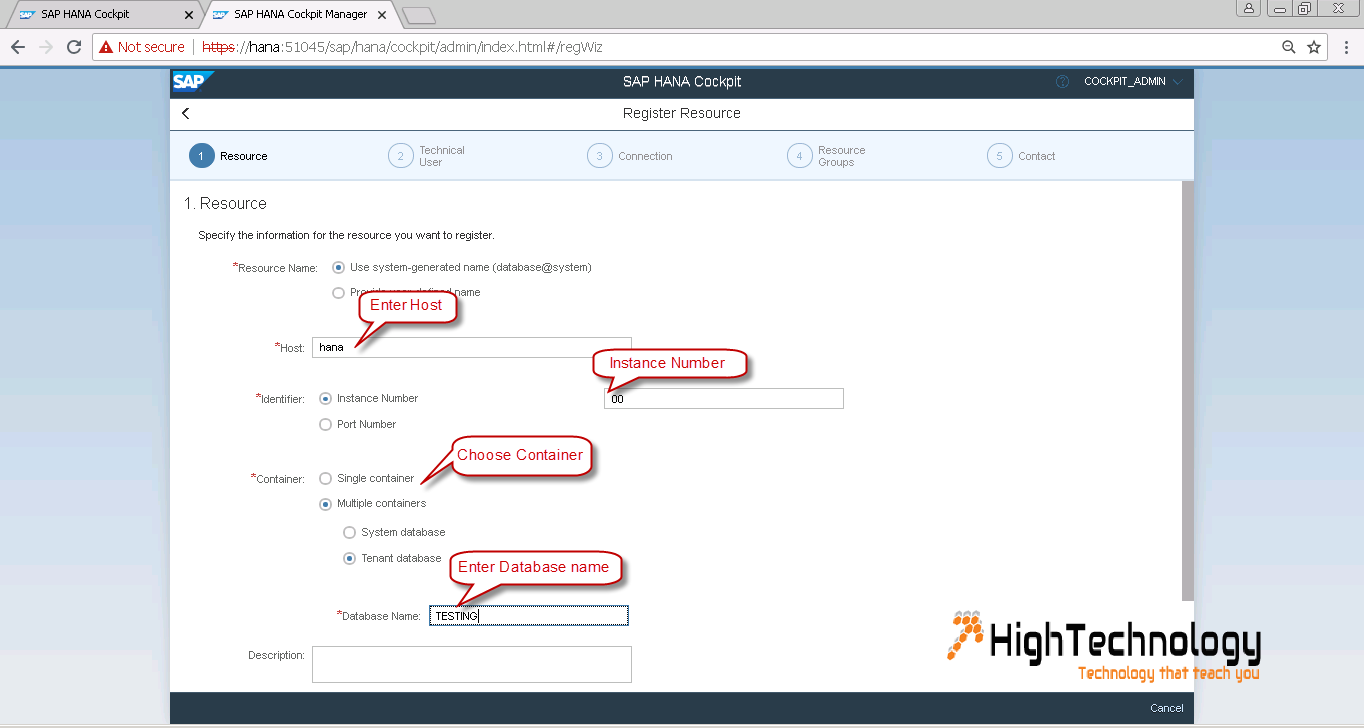Viewport: 1364px width, 728px height.
Task: Select System database radio button
Action: pos(349,533)
